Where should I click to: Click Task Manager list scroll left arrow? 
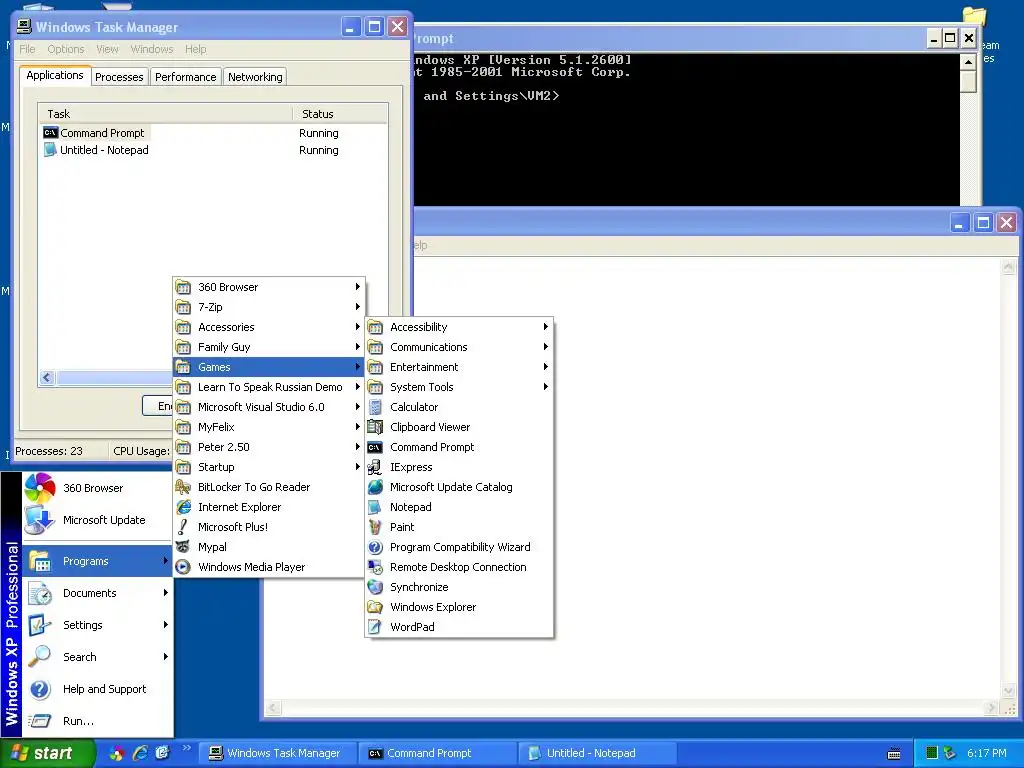[46, 377]
